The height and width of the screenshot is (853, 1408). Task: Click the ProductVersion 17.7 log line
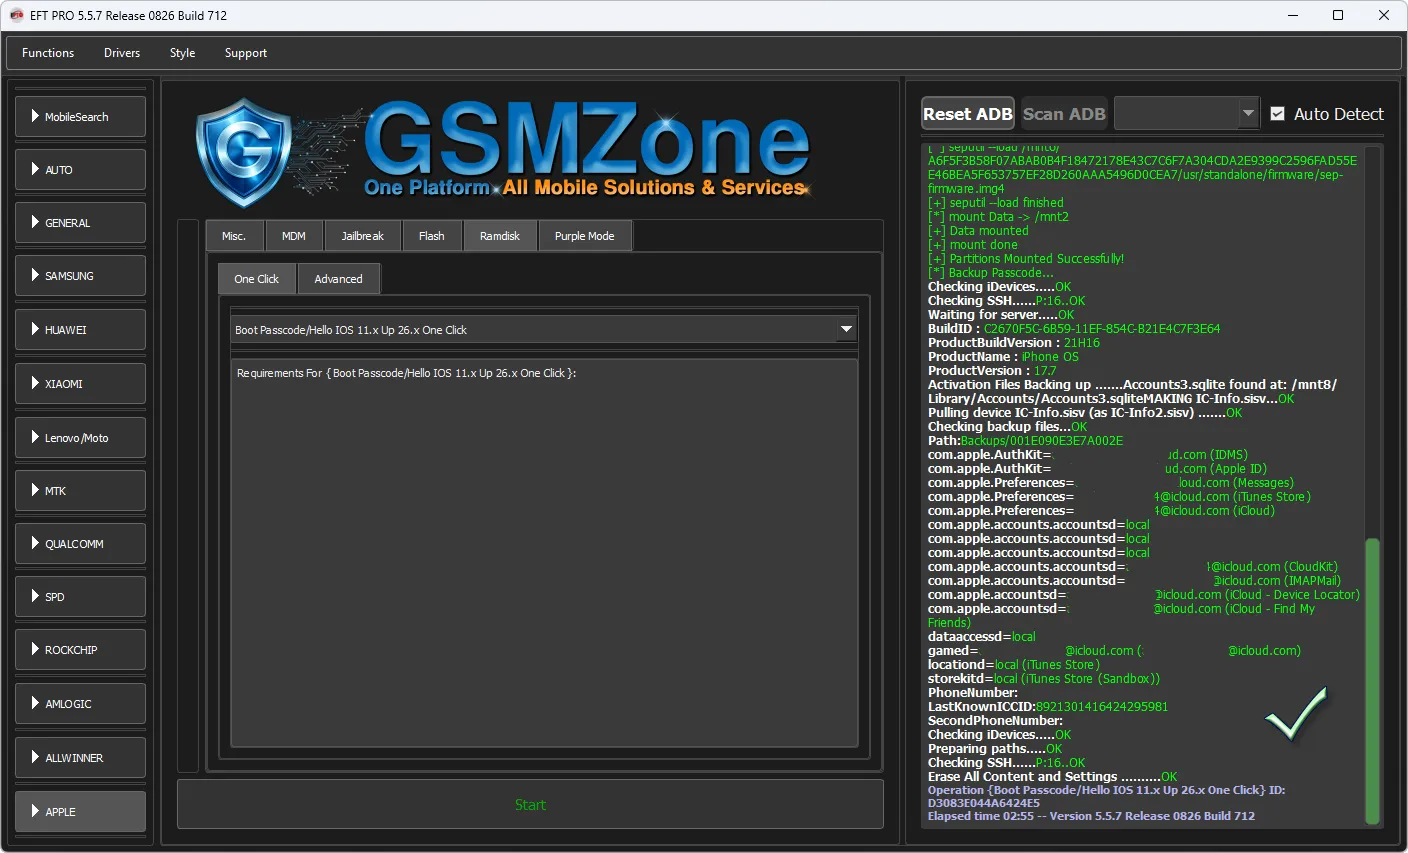[992, 371]
